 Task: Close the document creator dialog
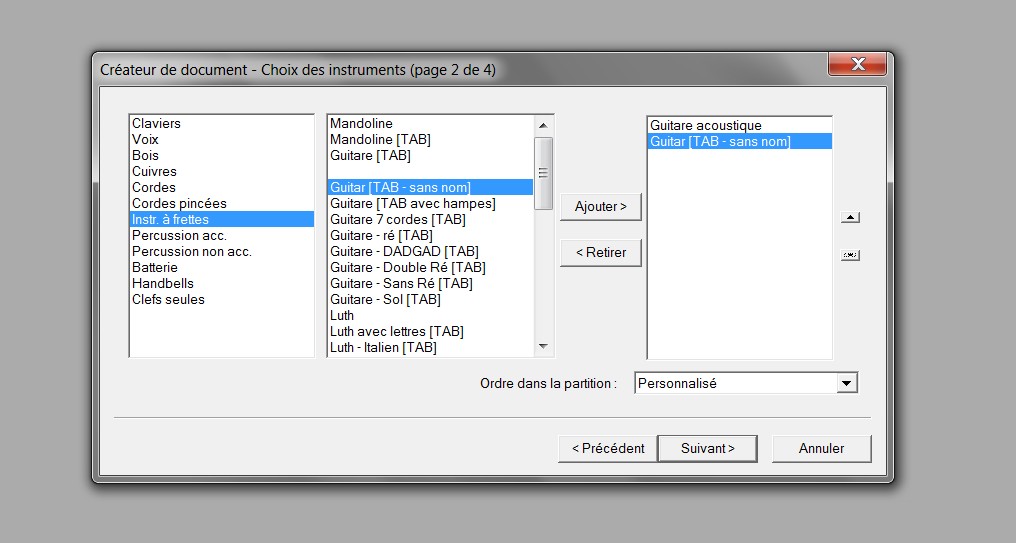(856, 65)
